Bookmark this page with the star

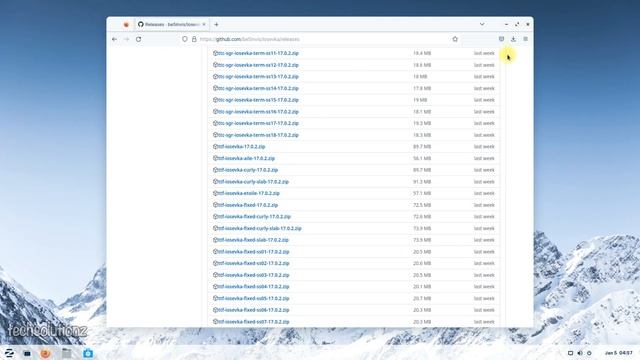[x=455, y=39]
